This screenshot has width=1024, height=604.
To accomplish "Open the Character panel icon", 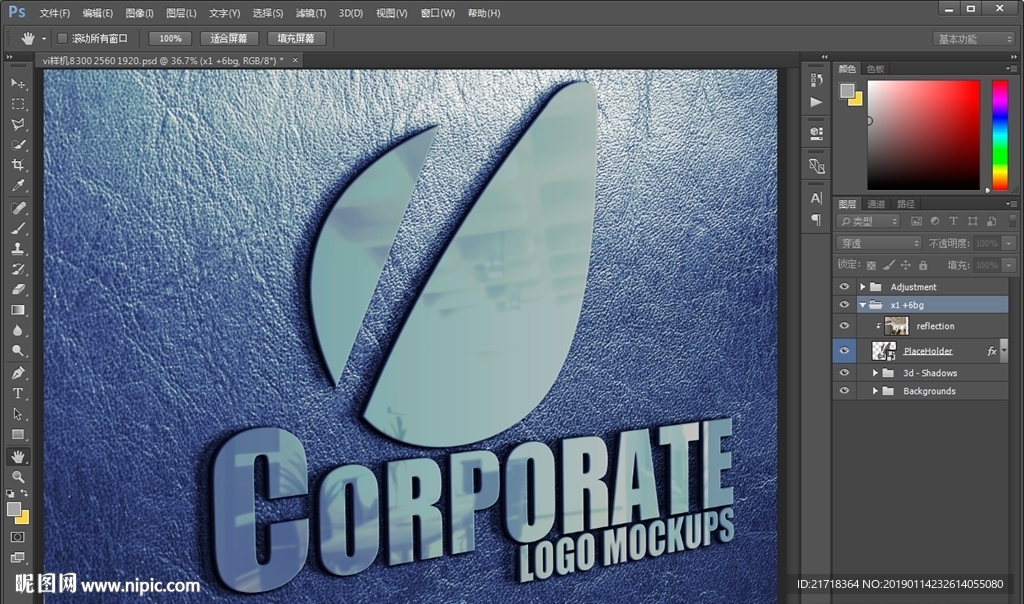I will click(x=816, y=198).
